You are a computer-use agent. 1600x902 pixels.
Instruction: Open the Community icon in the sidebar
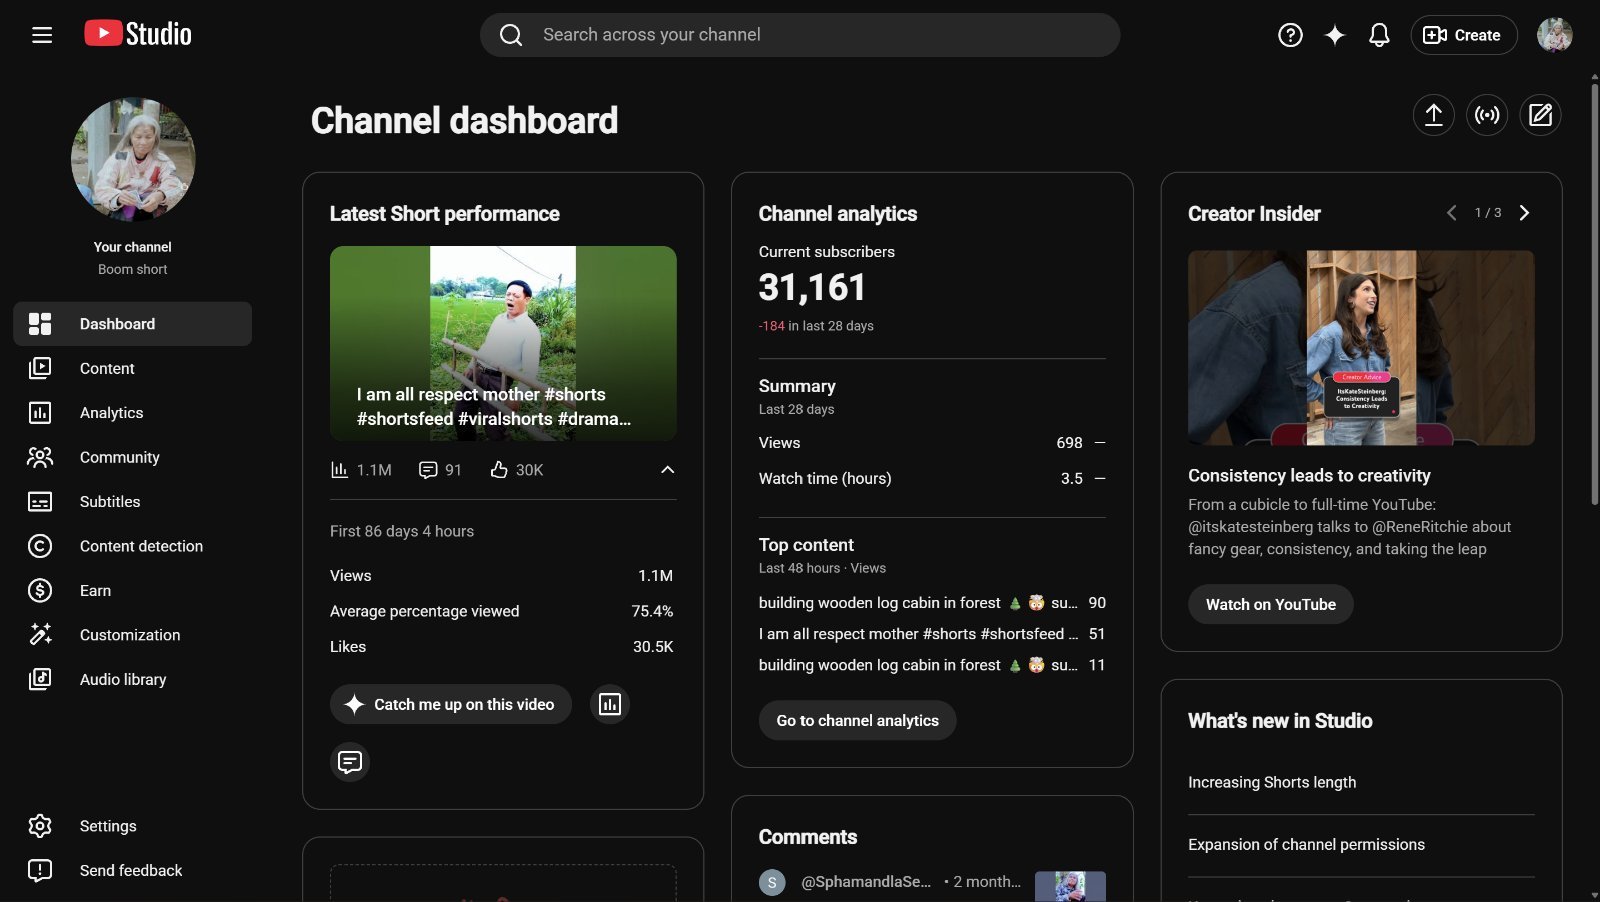[40, 457]
